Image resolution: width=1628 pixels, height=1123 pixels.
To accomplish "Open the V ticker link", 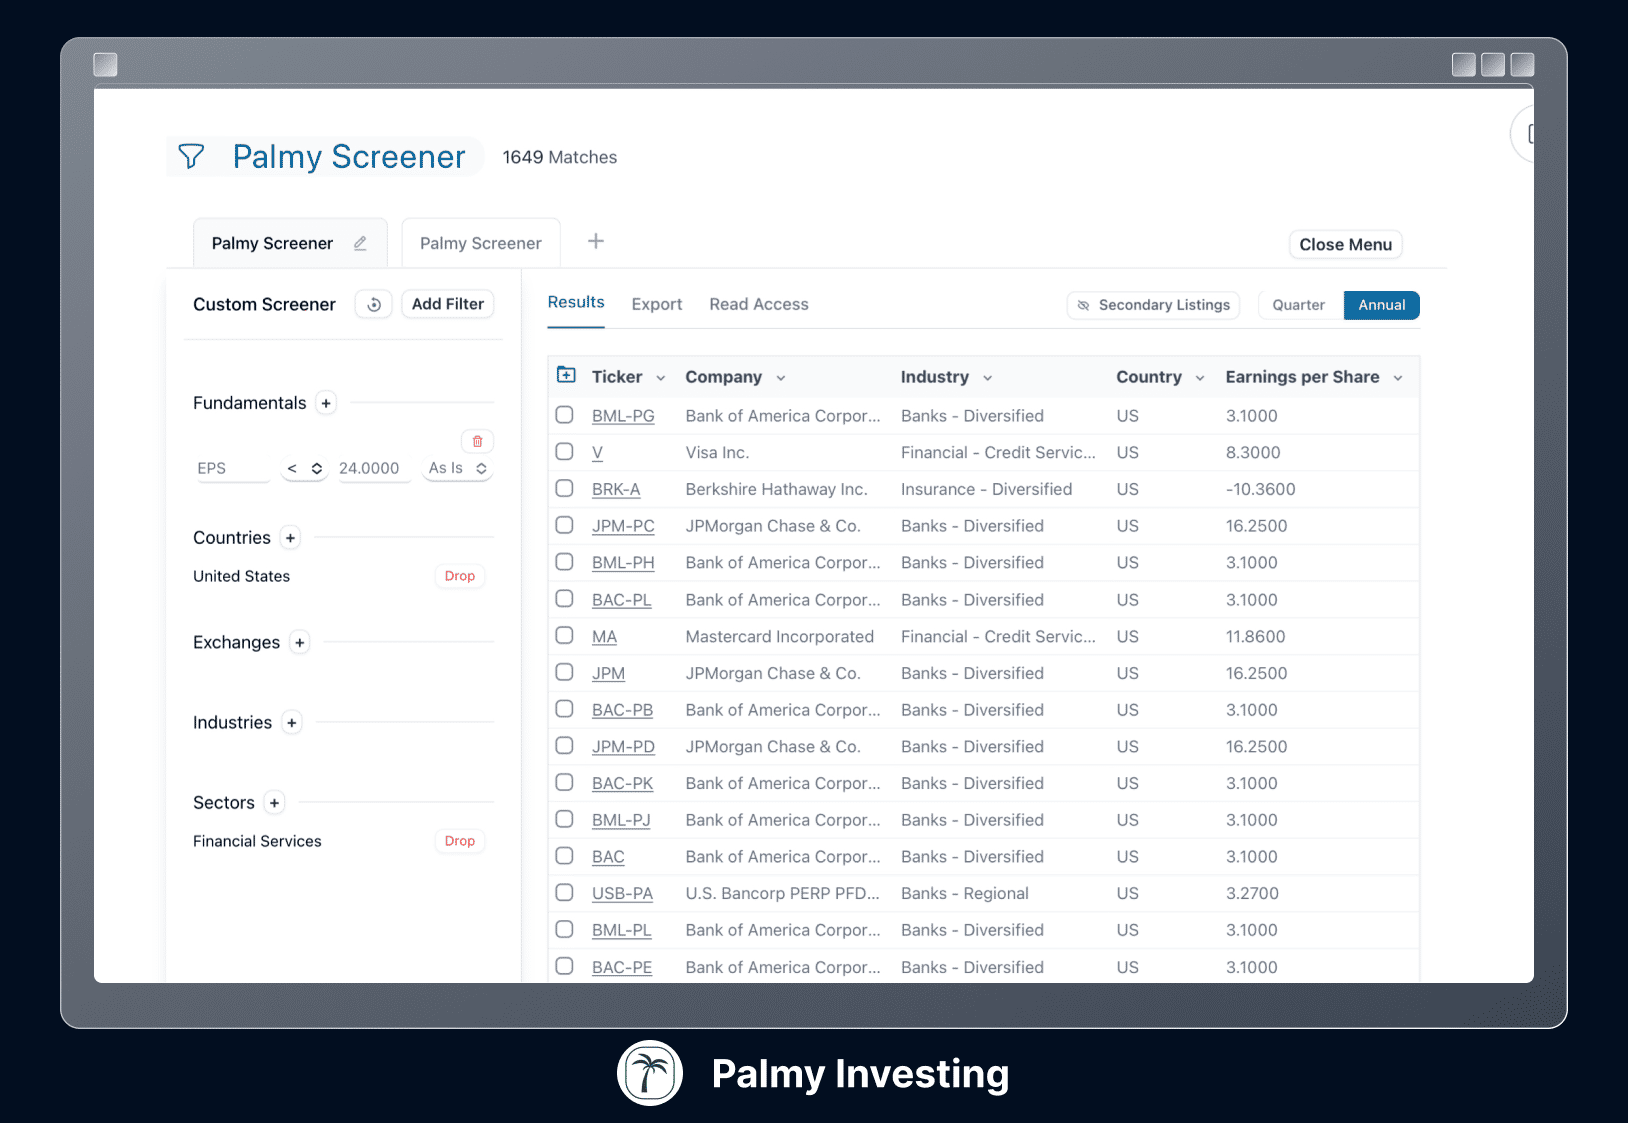I will click(x=597, y=453).
